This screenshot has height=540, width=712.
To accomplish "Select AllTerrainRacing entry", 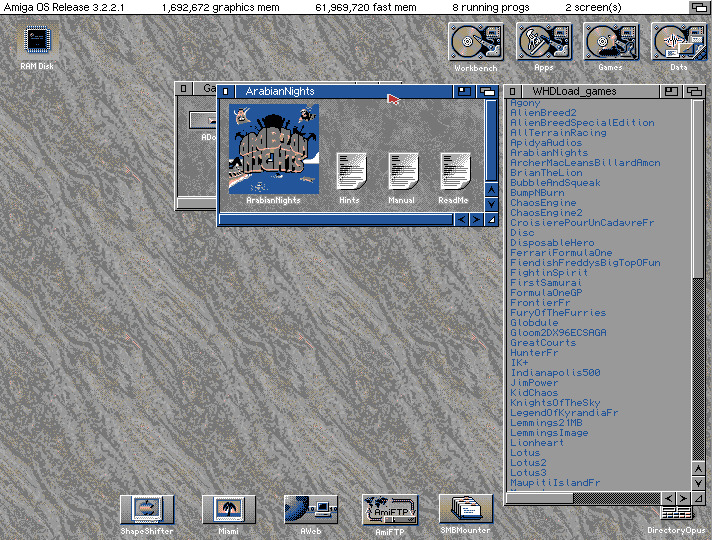I will pyautogui.click(x=559, y=133).
